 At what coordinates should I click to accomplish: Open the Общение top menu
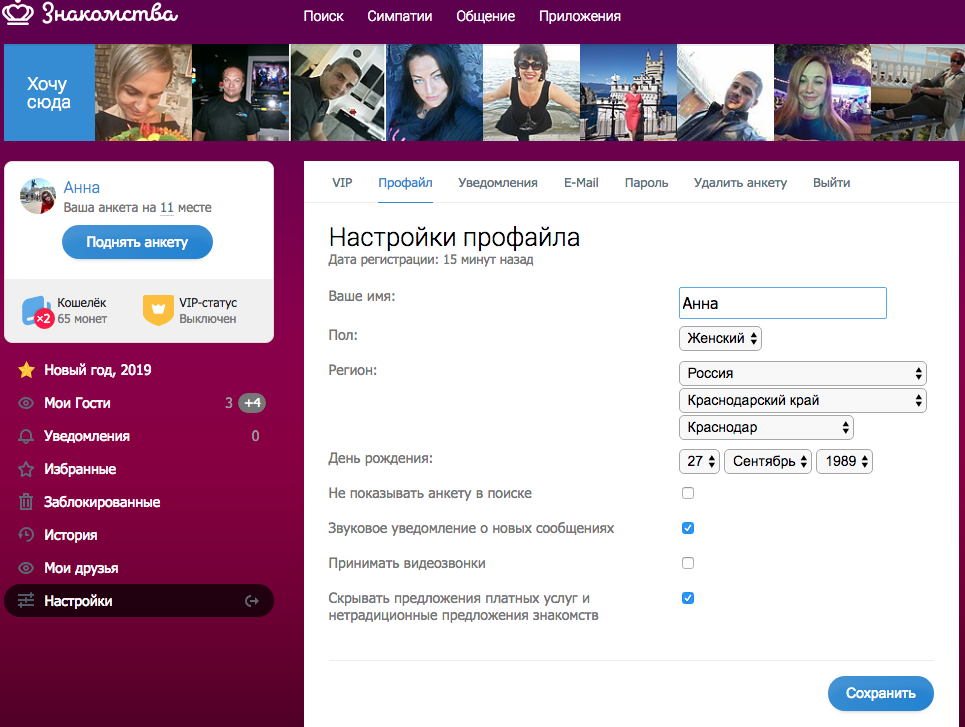tap(485, 17)
